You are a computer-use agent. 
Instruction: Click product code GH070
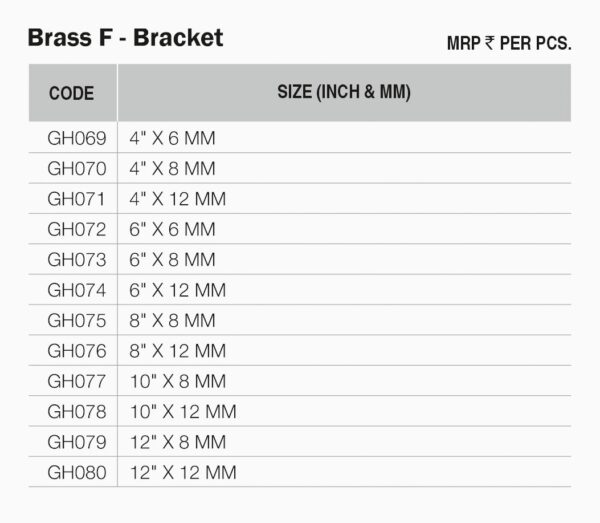[76, 168]
